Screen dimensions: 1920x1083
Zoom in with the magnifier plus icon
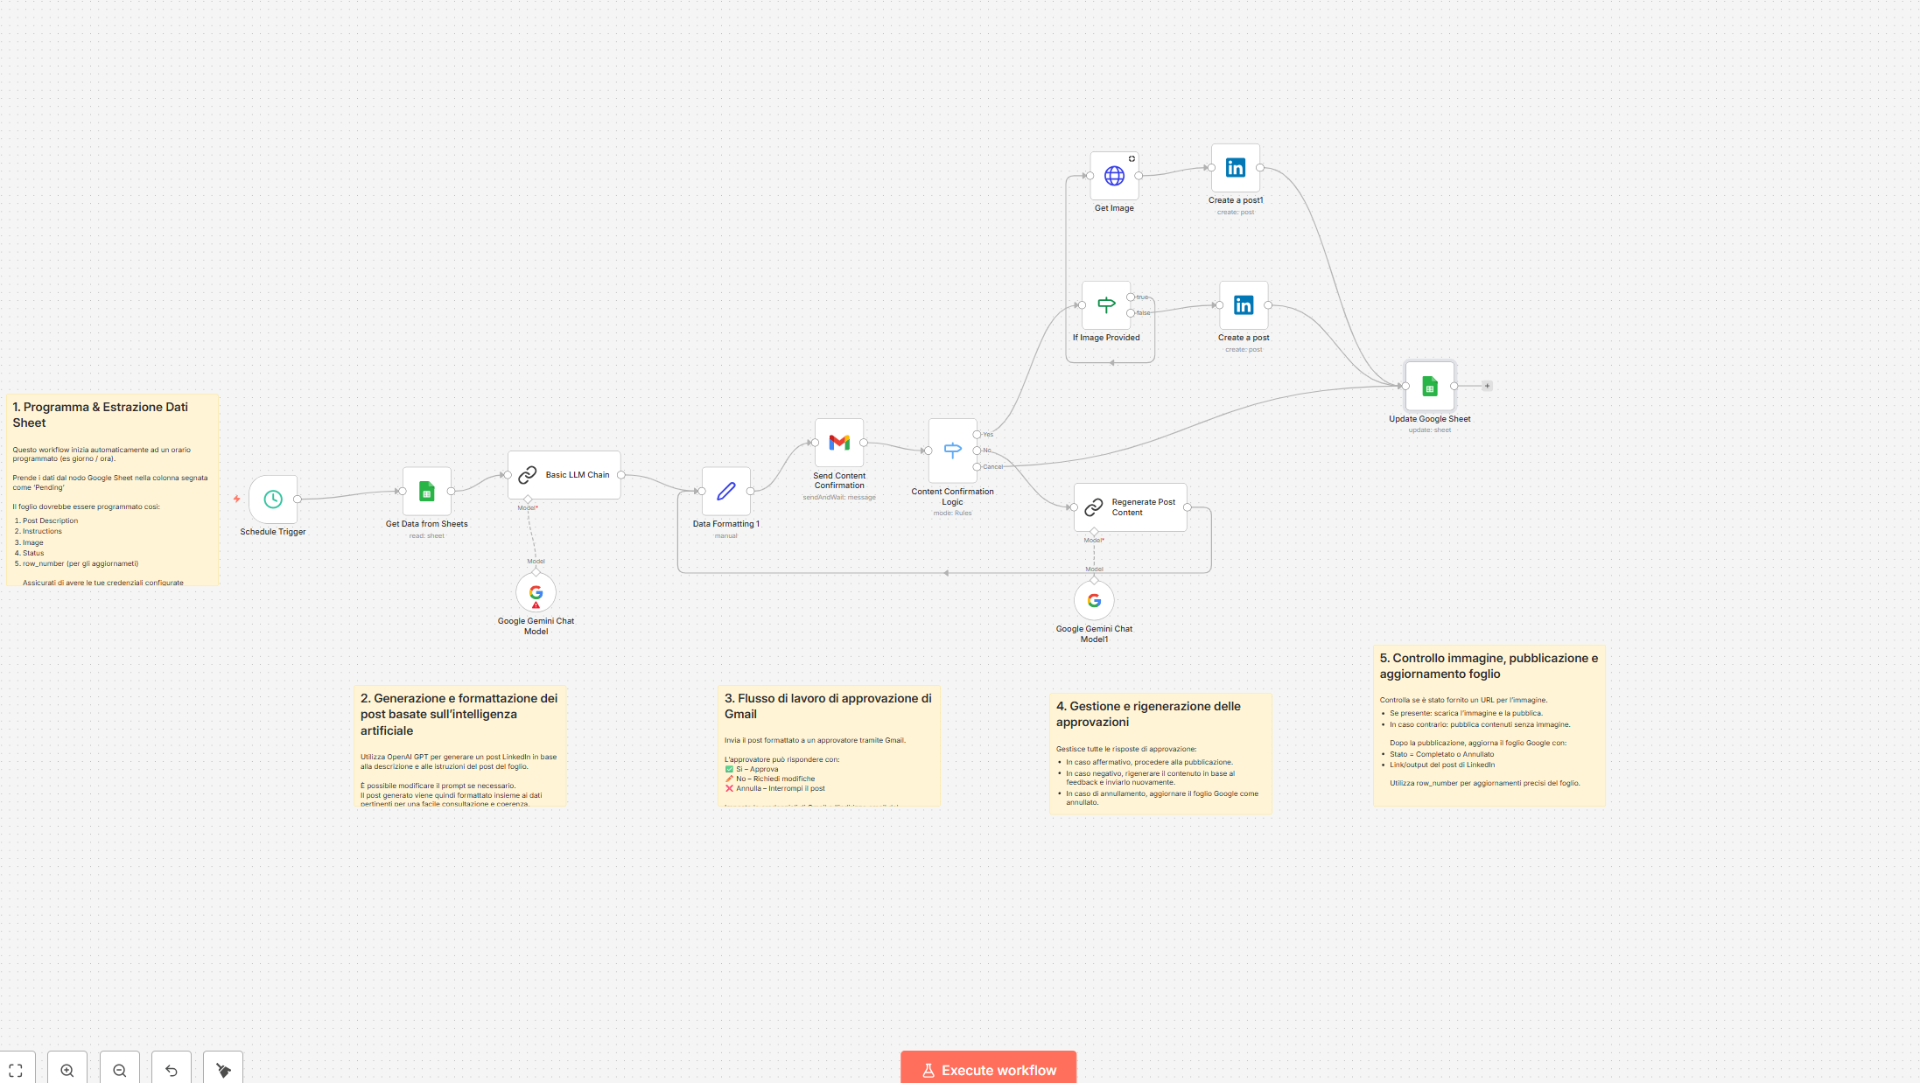pos(66,1069)
